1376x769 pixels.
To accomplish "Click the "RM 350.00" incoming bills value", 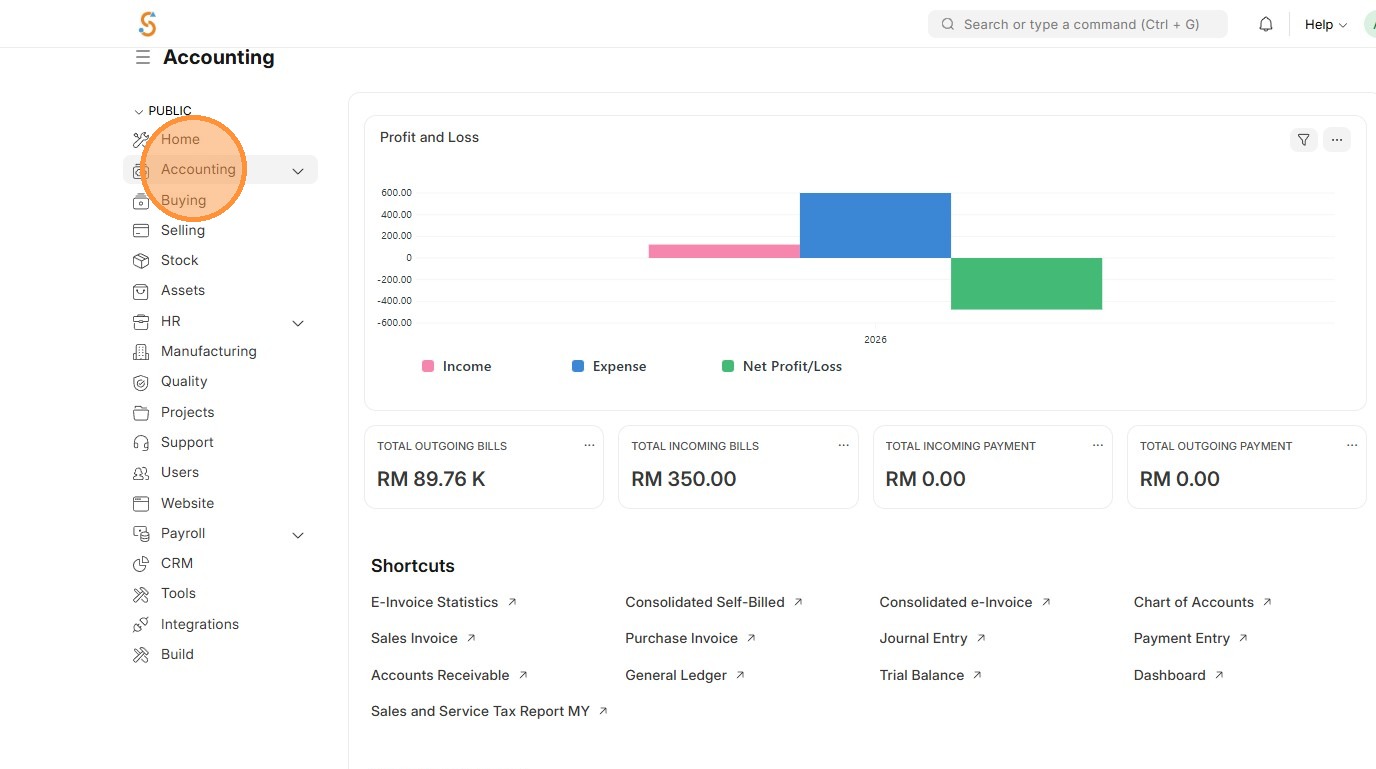I will tap(684, 479).
